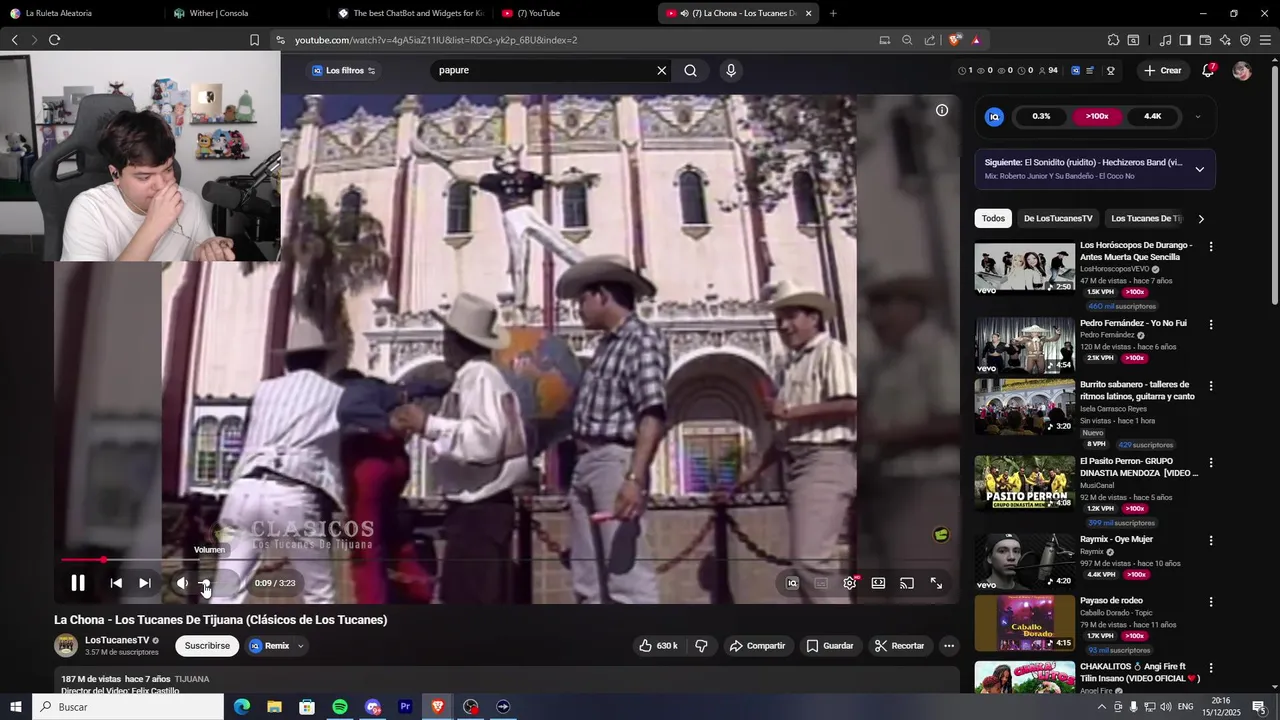Switch to the La Ruleta Aleatoria tab

pyautogui.click(x=80, y=13)
